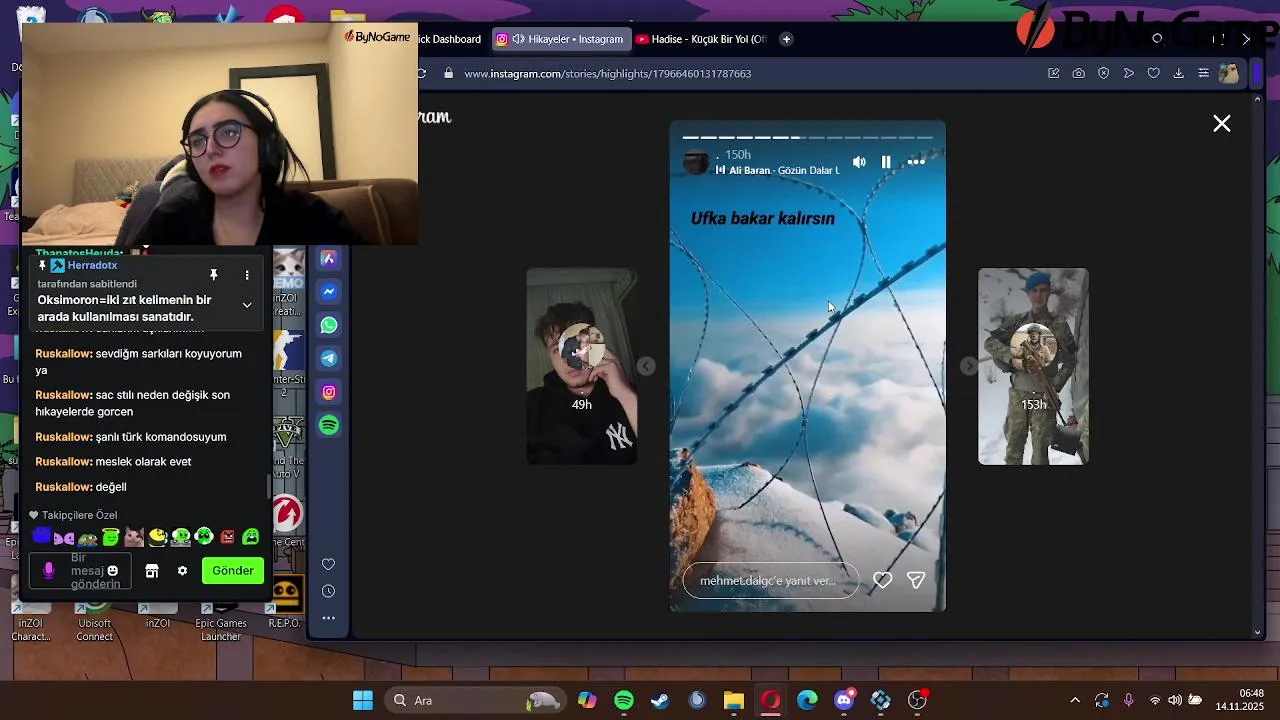Viewport: 1280px width, 720px height.
Task: Send chat message with Gönder button
Action: coord(232,570)
